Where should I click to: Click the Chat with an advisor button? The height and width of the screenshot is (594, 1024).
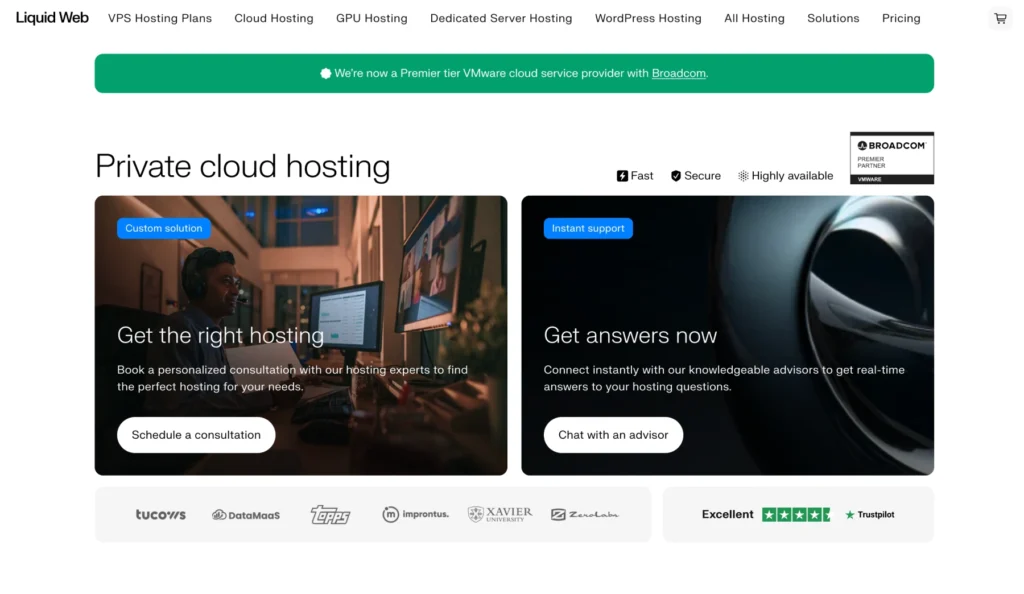coord(613,435)
